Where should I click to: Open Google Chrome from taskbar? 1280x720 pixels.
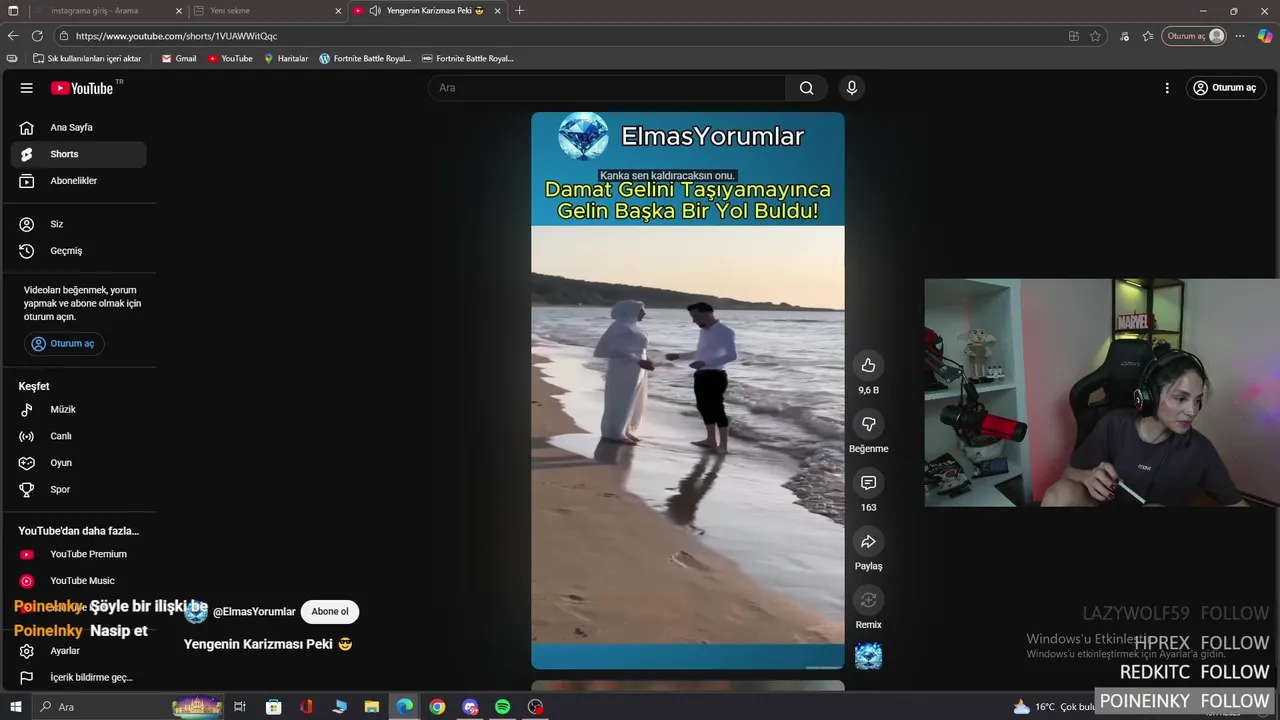437,707
